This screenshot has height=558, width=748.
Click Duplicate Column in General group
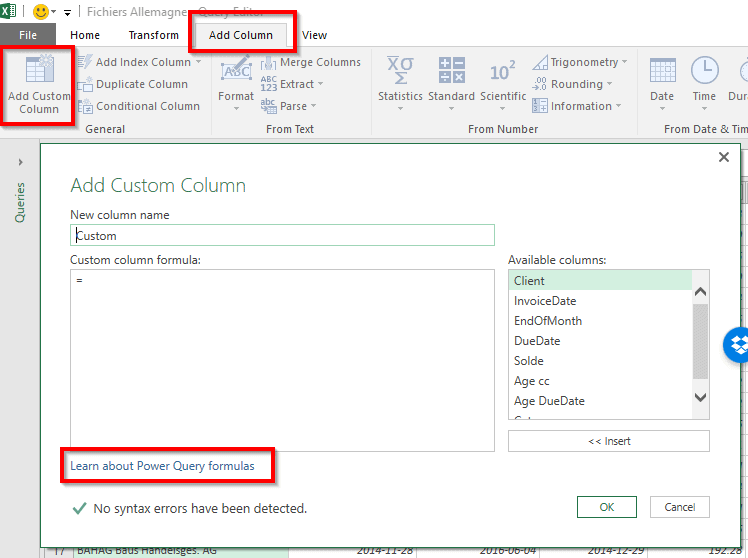[x=141, y=84]
